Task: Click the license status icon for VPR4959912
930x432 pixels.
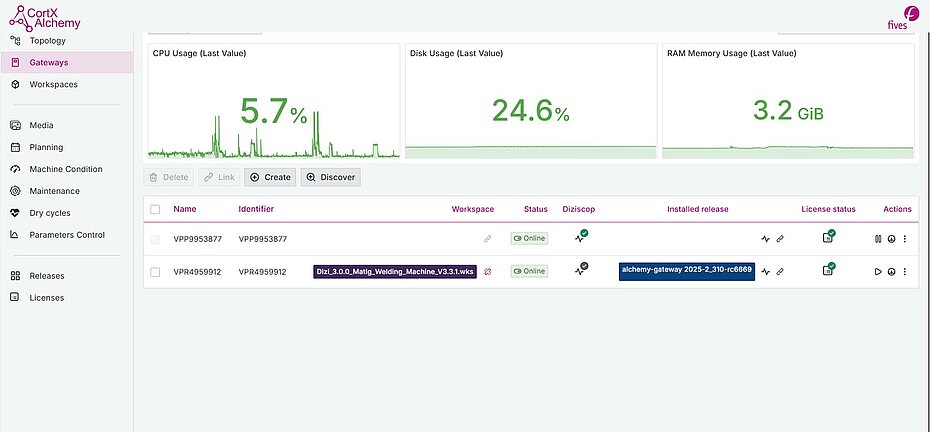Action: click(x=829, y=270)
